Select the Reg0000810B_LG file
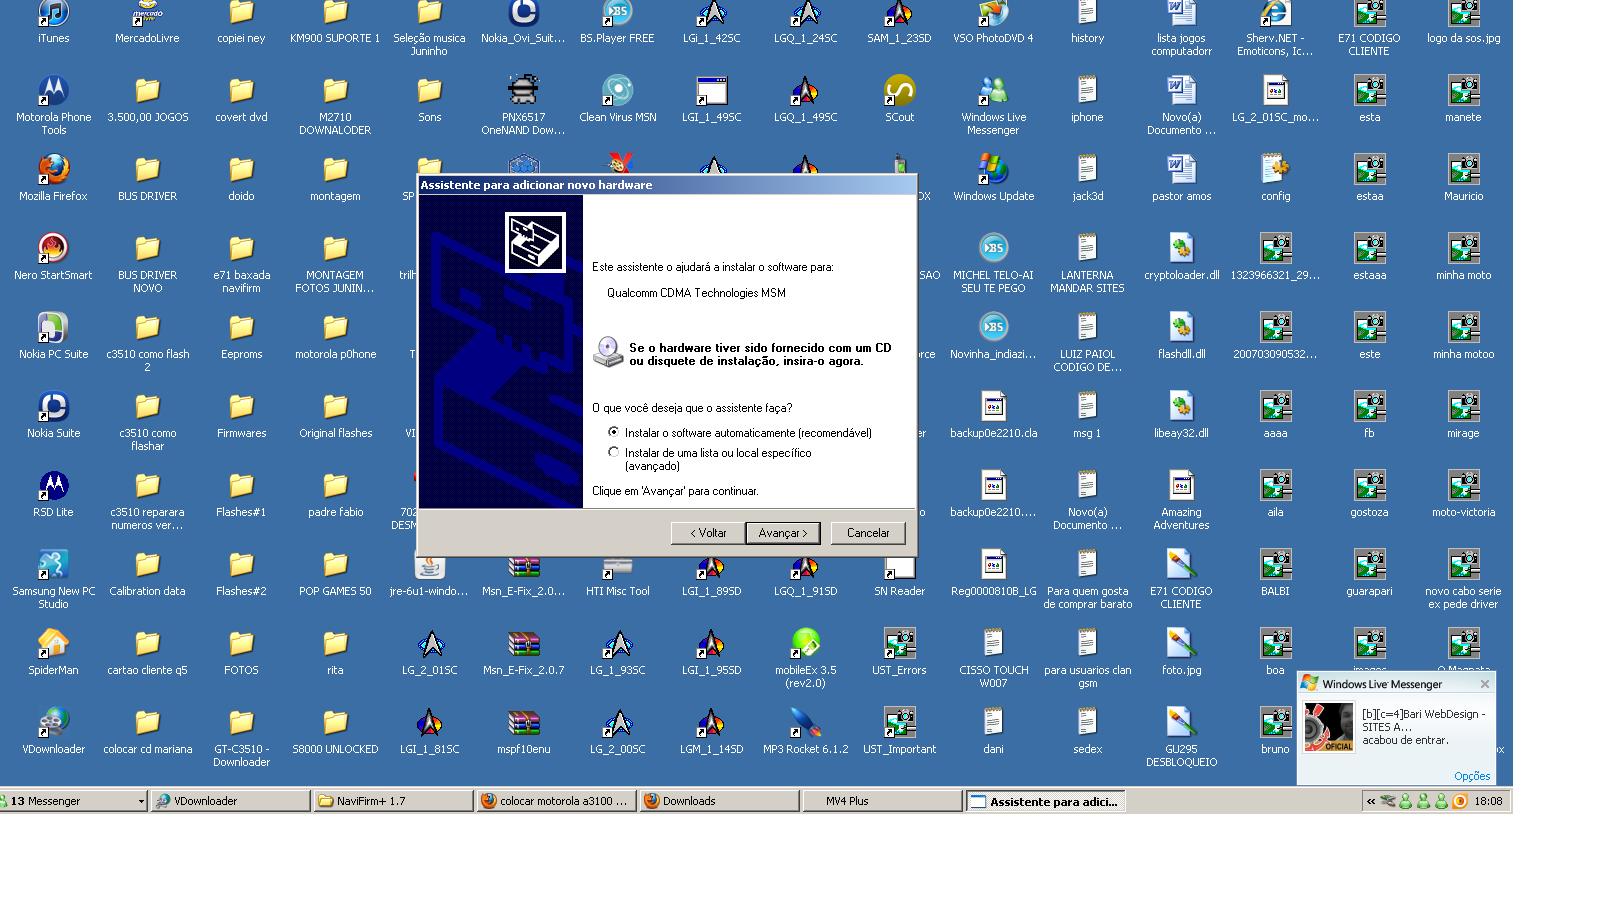This screenshot has height=900, width=1600. pos(993,566)
